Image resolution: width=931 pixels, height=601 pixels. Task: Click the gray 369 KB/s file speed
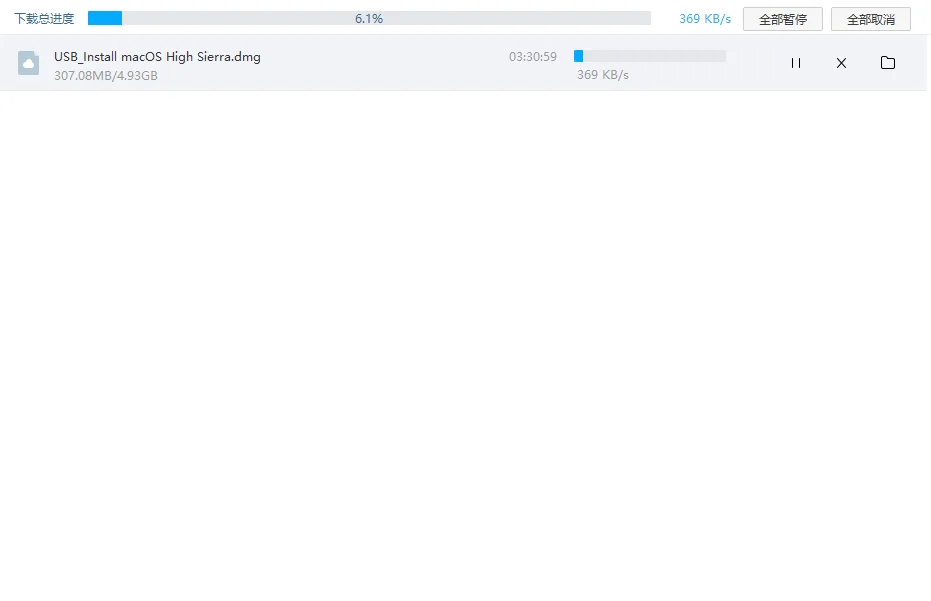point(603,75)
